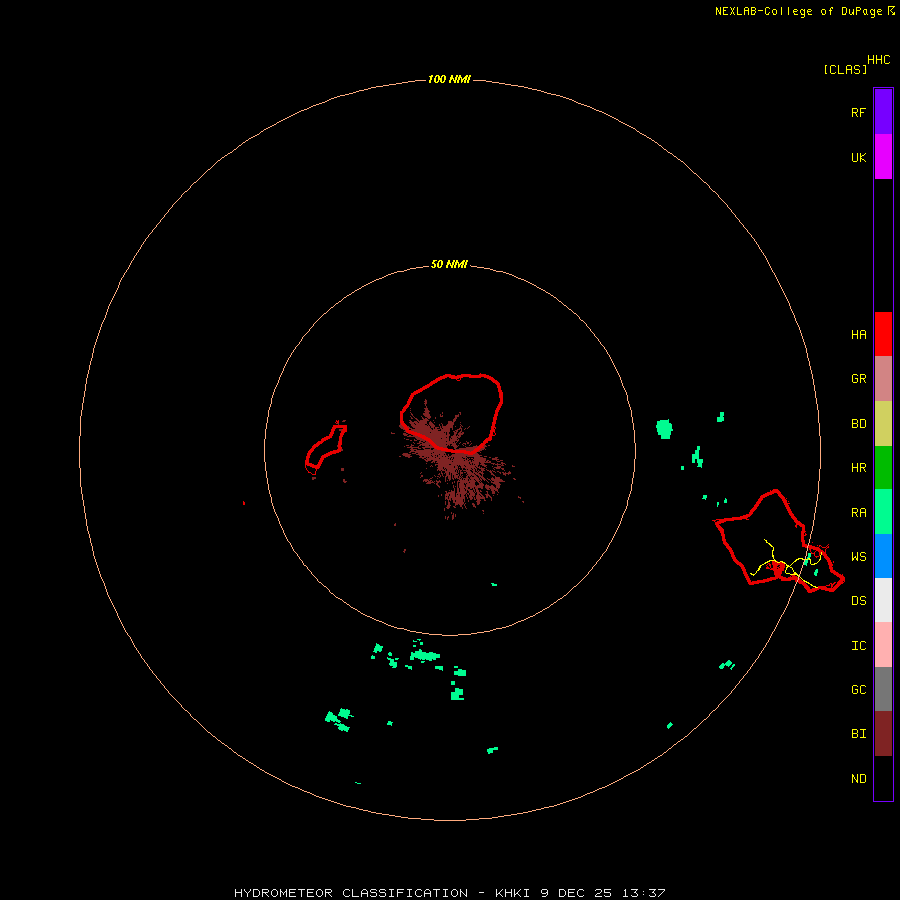Screen dimensions: 900x900
Task: Click the ND black legend swatch
Action: pos(883,778)
